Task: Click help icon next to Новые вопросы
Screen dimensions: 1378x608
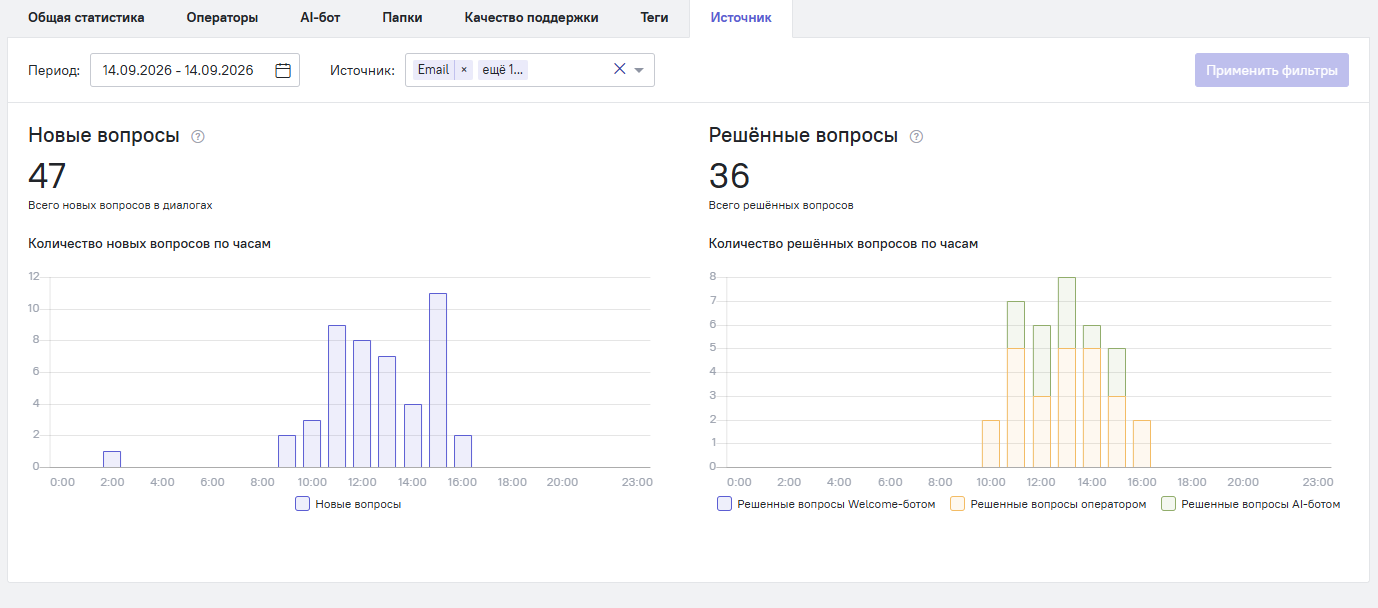Action: click(198, 137)
